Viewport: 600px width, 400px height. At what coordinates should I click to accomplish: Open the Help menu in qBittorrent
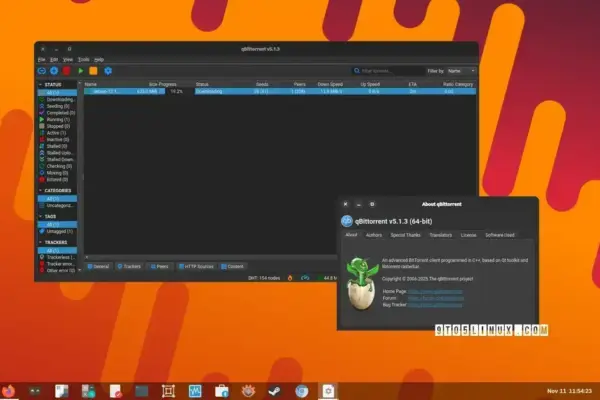99,60
